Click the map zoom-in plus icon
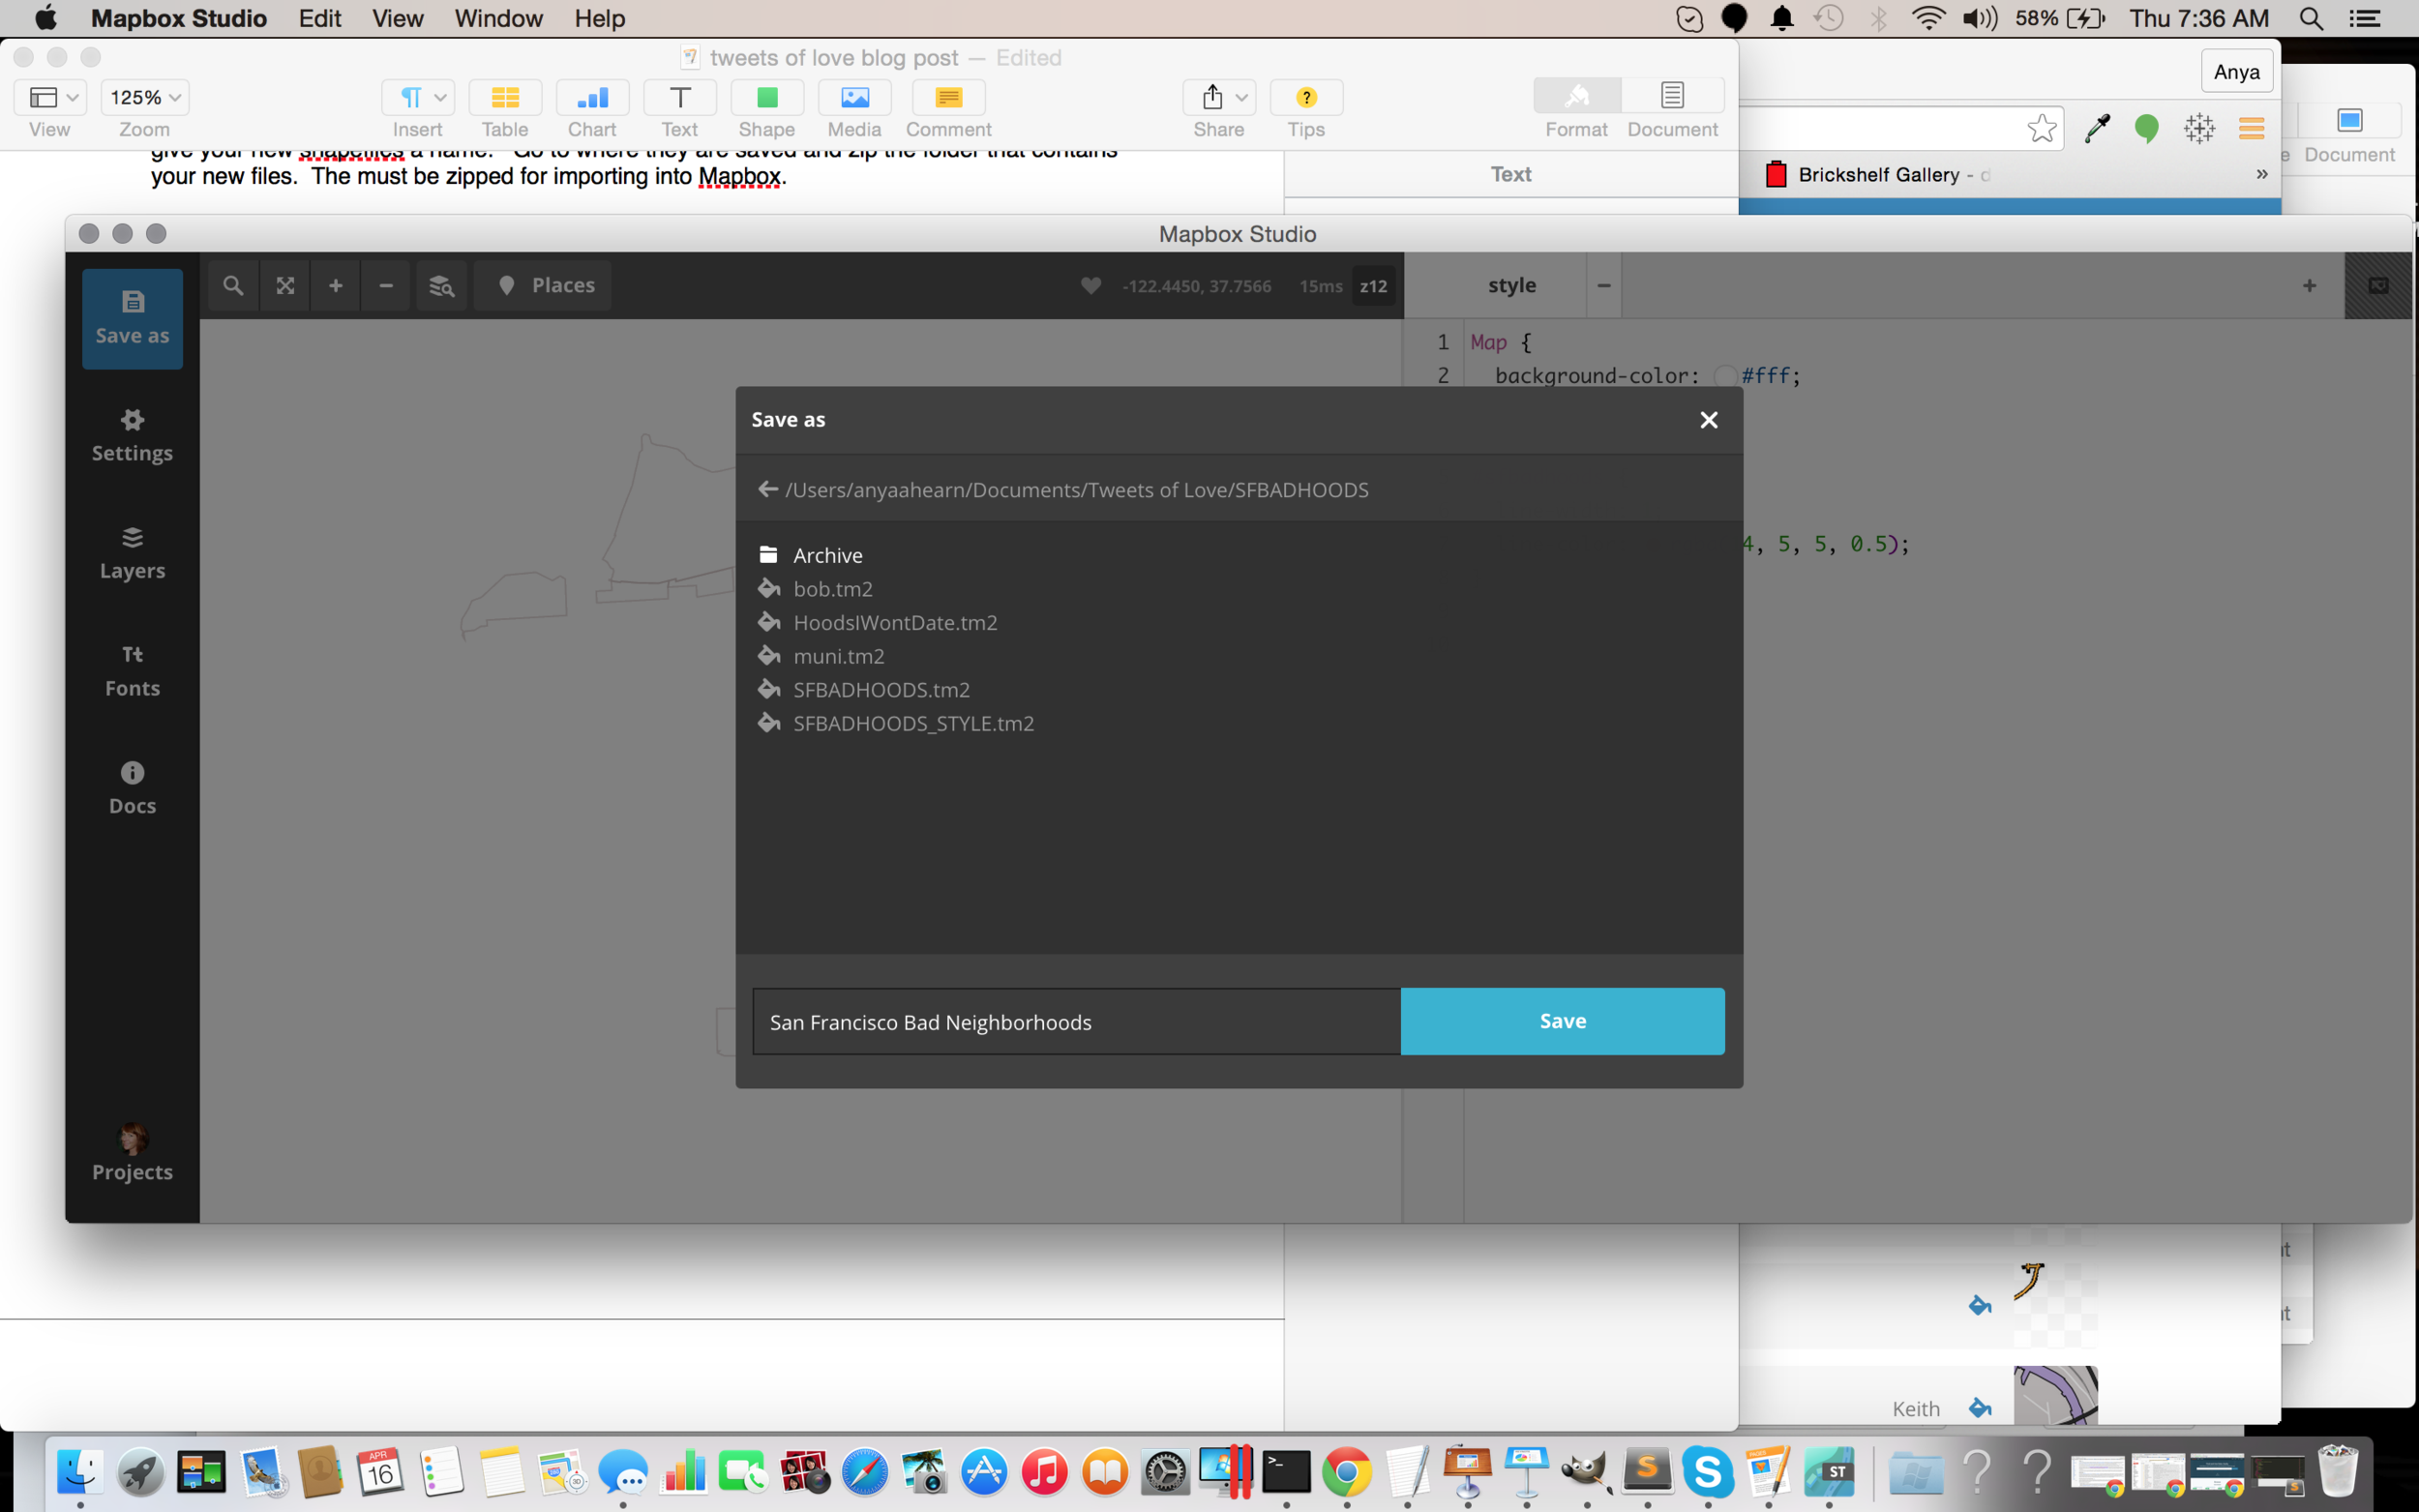Viewport: 2419px width, 1512px height. coord(336,286)
